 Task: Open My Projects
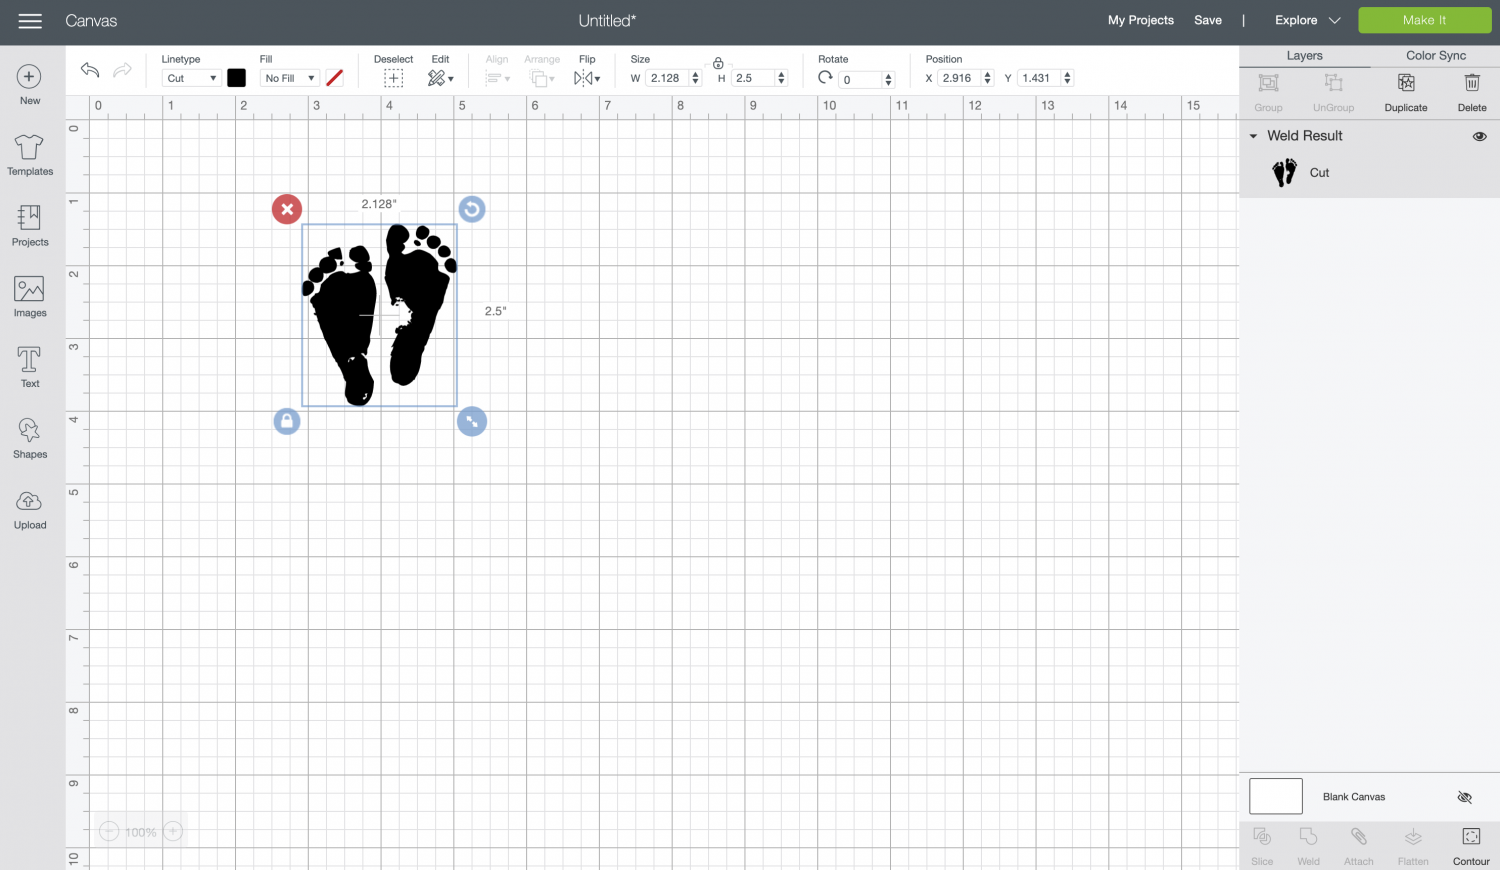(1141, 20)
